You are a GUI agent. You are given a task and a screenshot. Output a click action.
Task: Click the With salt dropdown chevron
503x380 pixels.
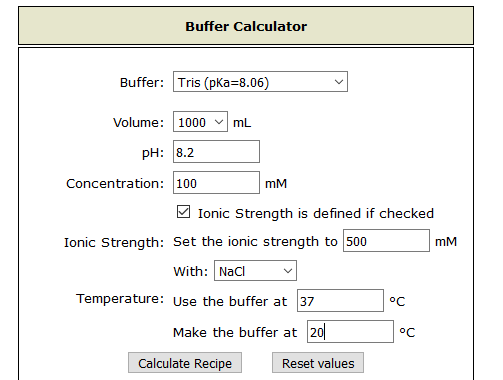pos(288,271)
